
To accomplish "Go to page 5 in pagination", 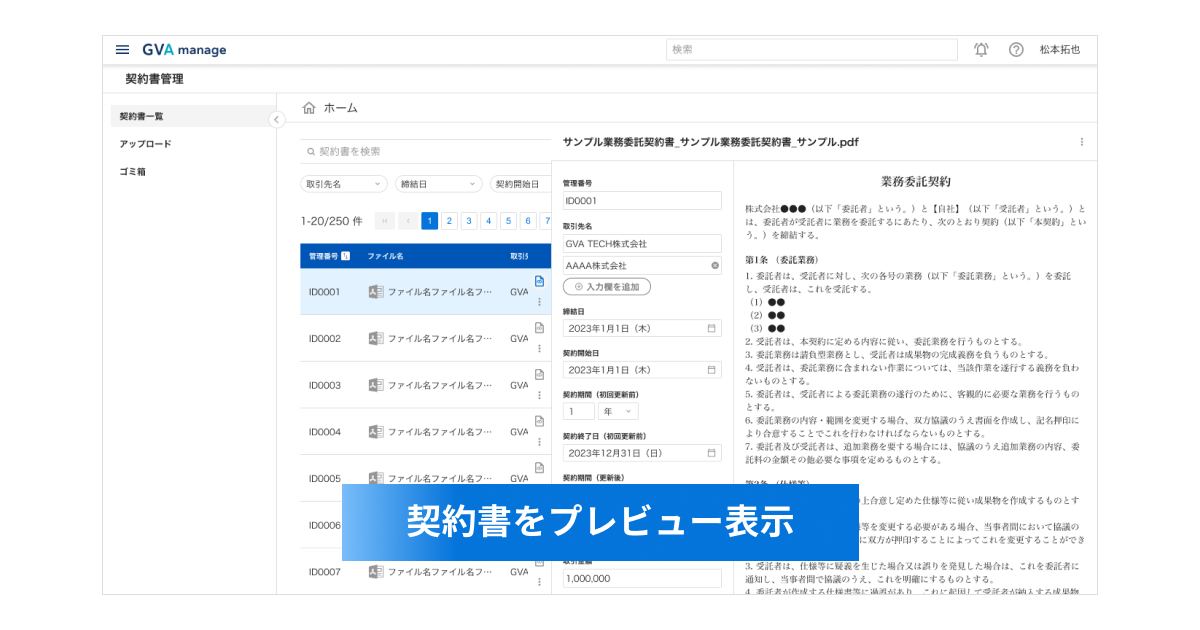I will 509,221.
